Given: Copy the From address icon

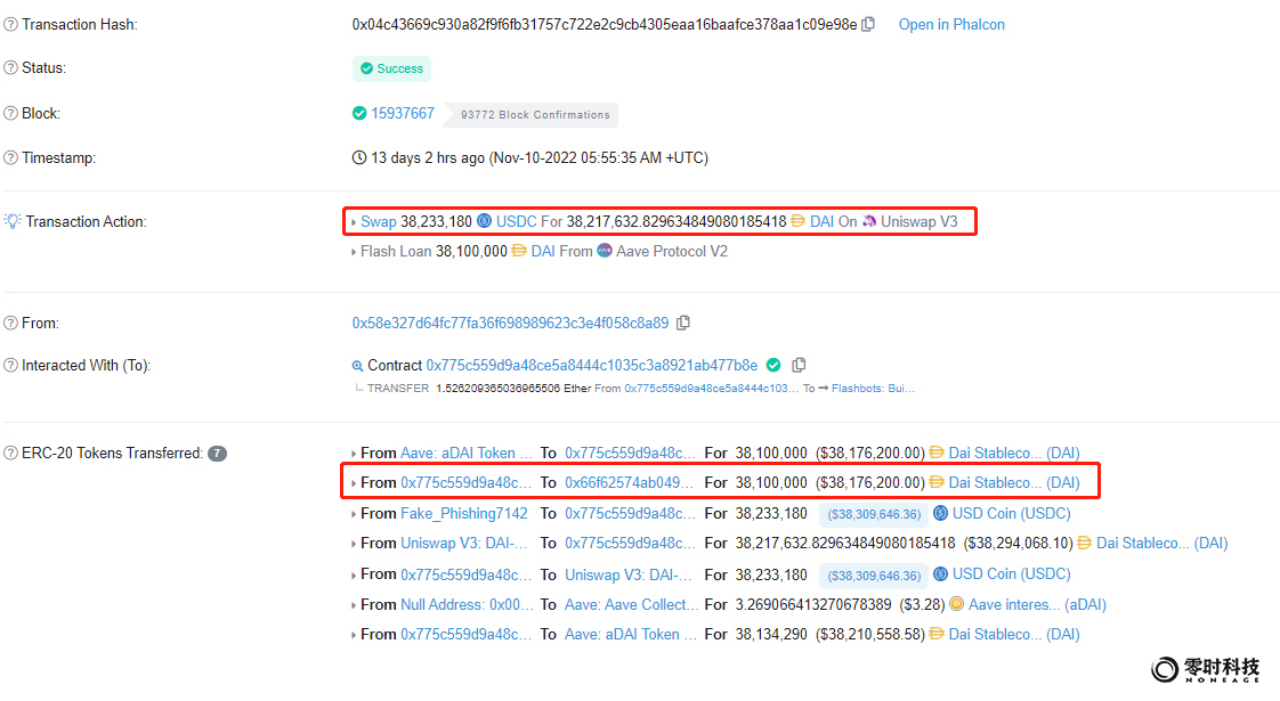Looking at the screenshot, I should click(x=683, y=323).
